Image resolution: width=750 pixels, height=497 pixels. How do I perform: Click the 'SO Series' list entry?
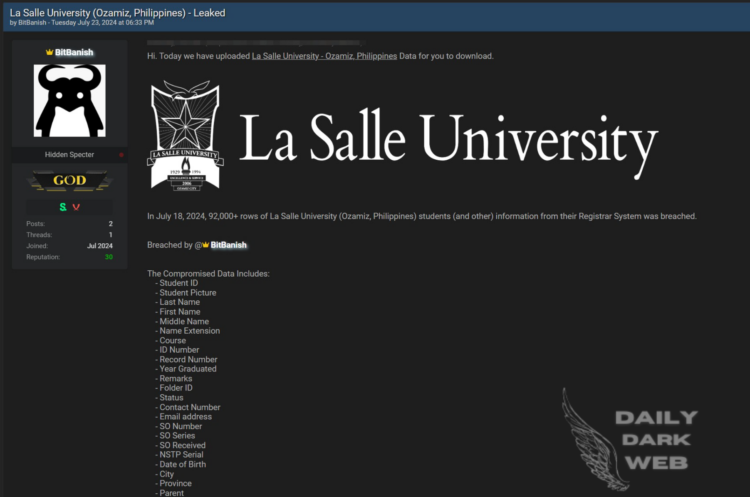point(175,436)
